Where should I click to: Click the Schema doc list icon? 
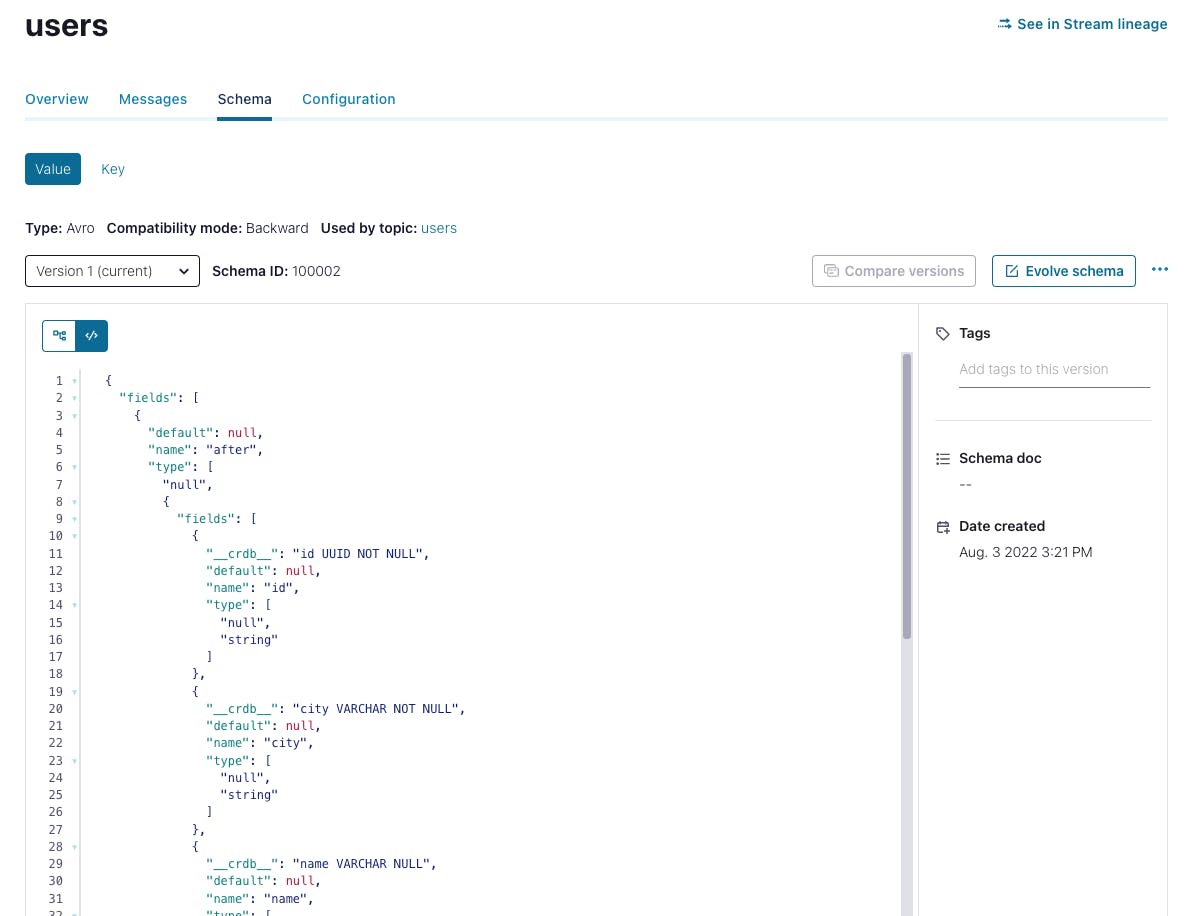point(943,458)
